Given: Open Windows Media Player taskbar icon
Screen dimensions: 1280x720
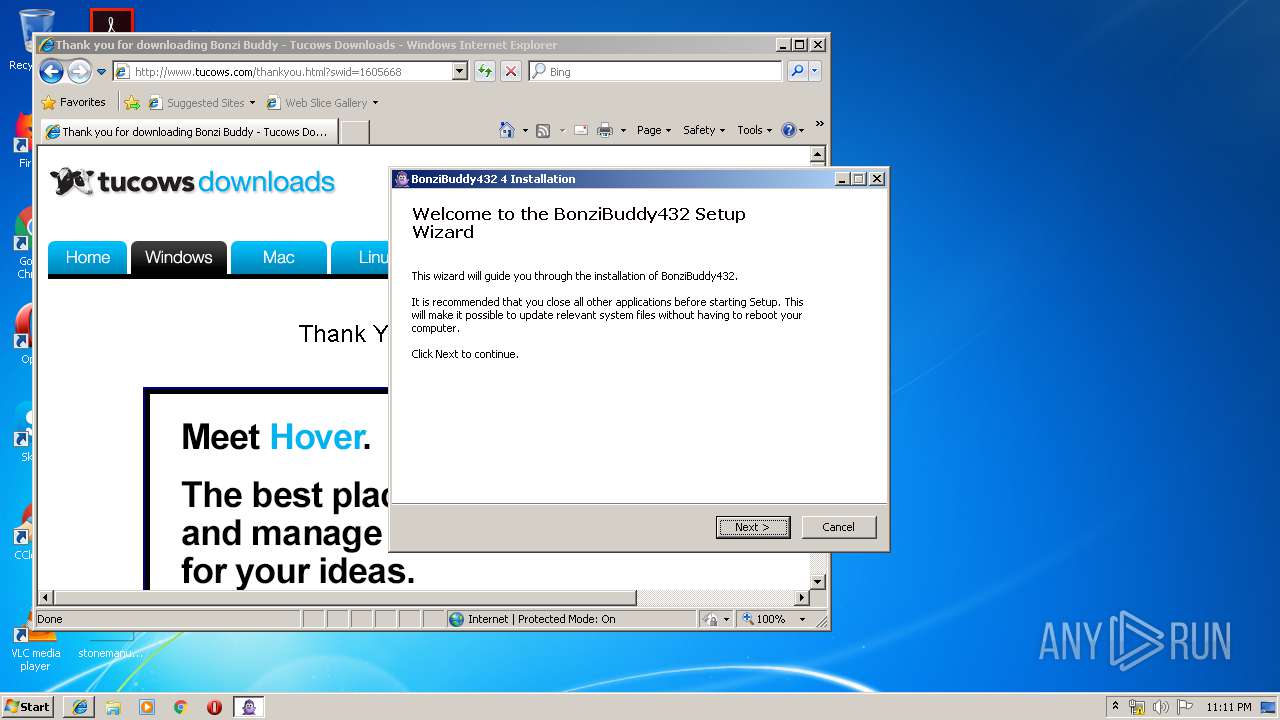Looking at the screenshot, I should pos(147,706).
